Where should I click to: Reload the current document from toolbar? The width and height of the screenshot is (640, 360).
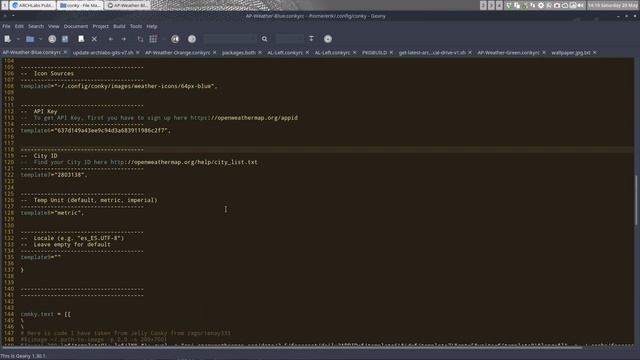tap(81, 39)
